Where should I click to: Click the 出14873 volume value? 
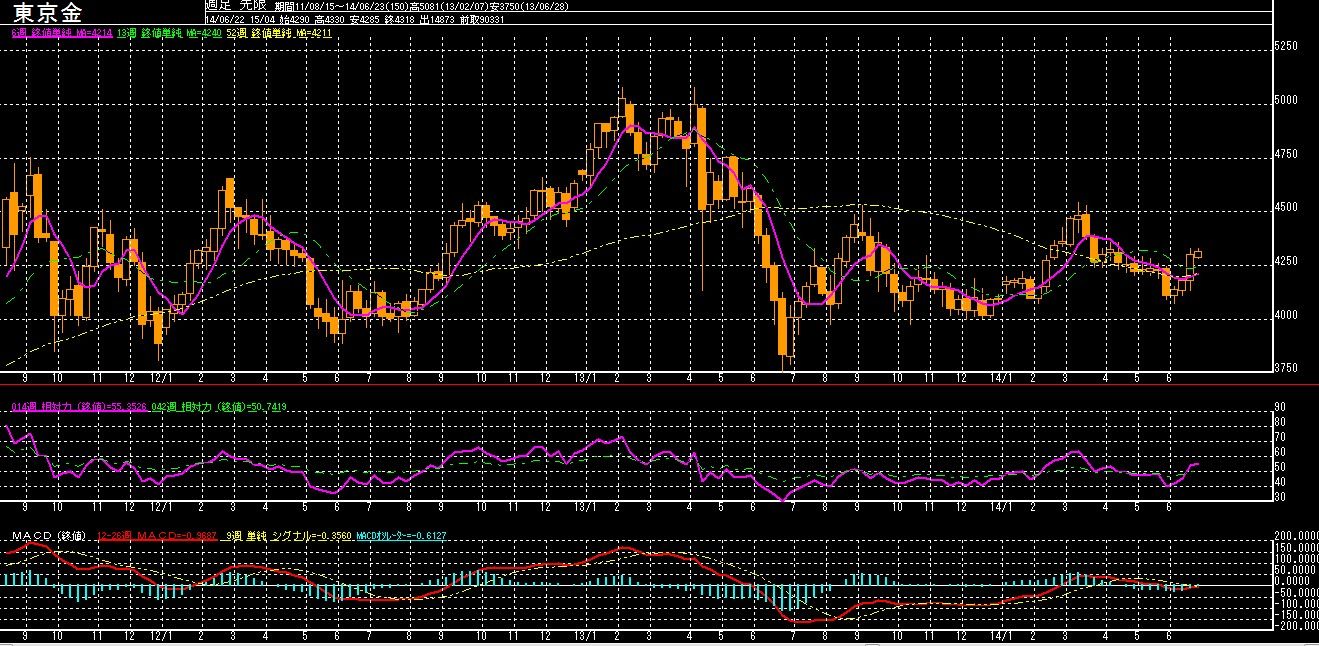[437, 20]
